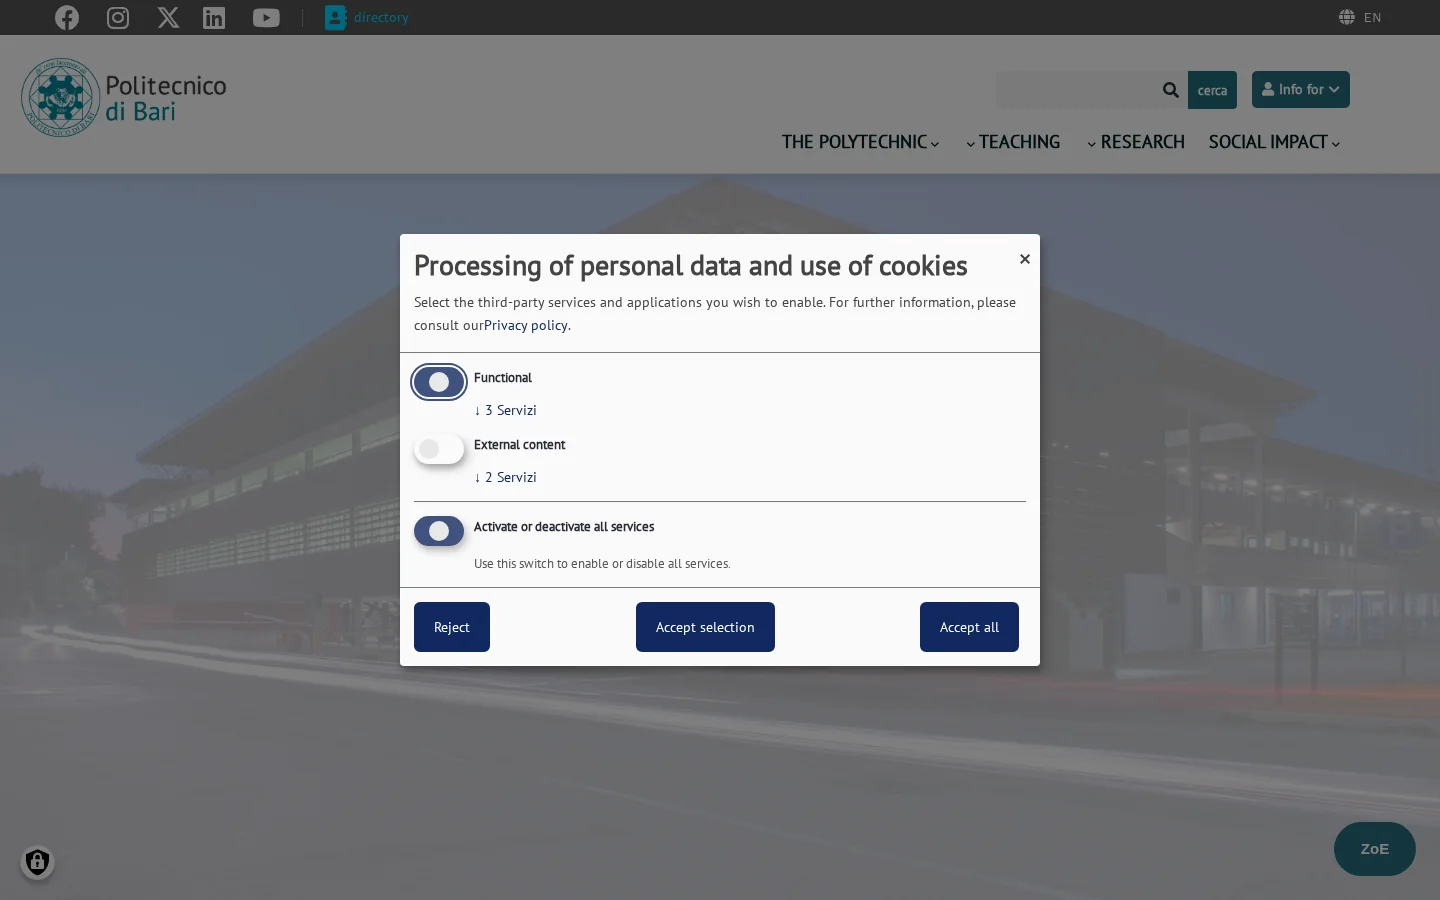Open the SOCIAL IMPACT menu
Screen dimensions: 1440x900
point(1274,142)
